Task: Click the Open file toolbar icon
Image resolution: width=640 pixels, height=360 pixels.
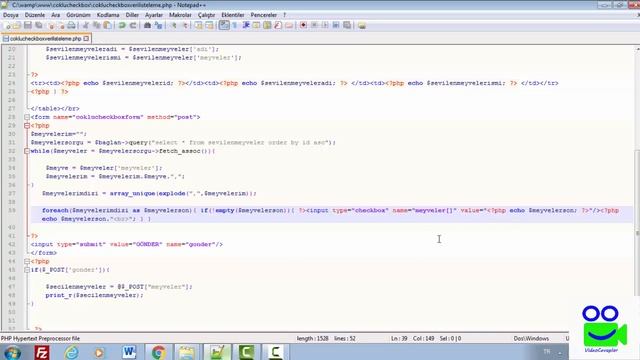Action: click(17, 25)
